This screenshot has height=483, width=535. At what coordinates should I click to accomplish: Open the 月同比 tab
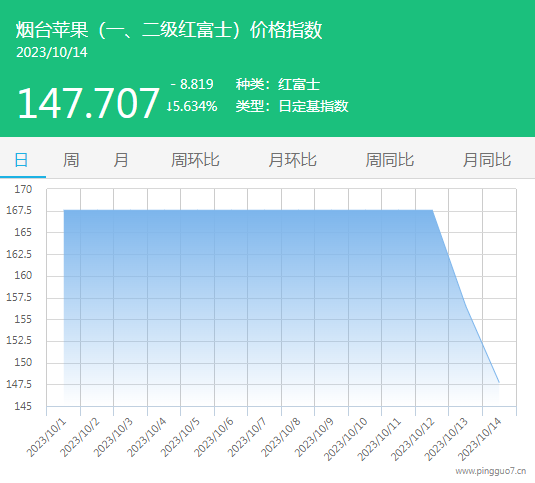click(x=487, y=160)
